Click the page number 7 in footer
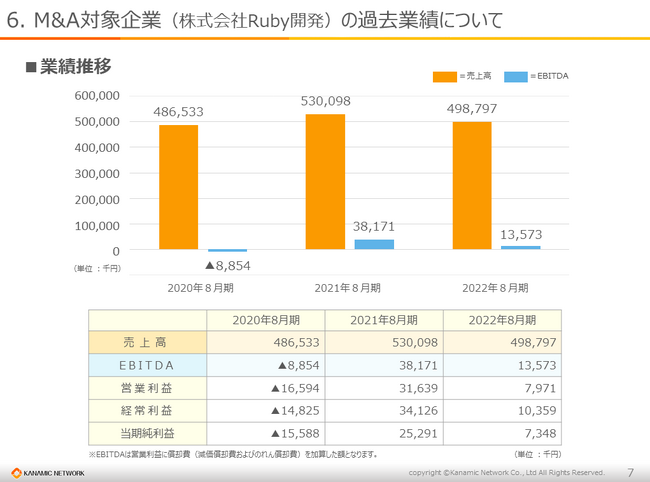Image resolution: width=650 pixels, height=482 pixels. (630, 472)
